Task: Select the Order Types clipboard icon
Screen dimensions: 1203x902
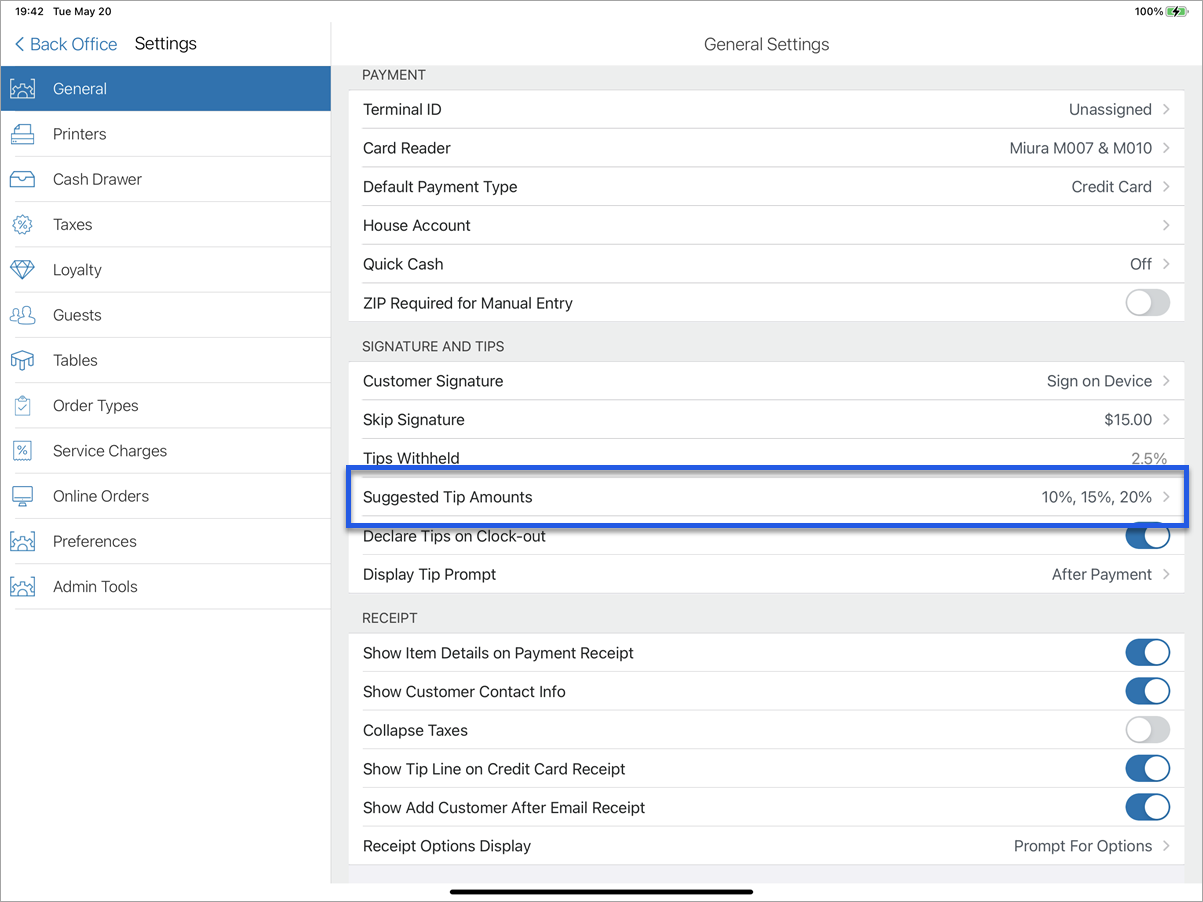Action: click(22, 406)
